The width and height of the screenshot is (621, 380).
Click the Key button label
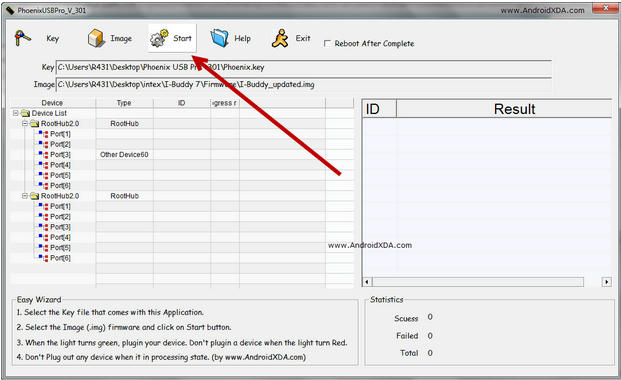pos(52,38)
